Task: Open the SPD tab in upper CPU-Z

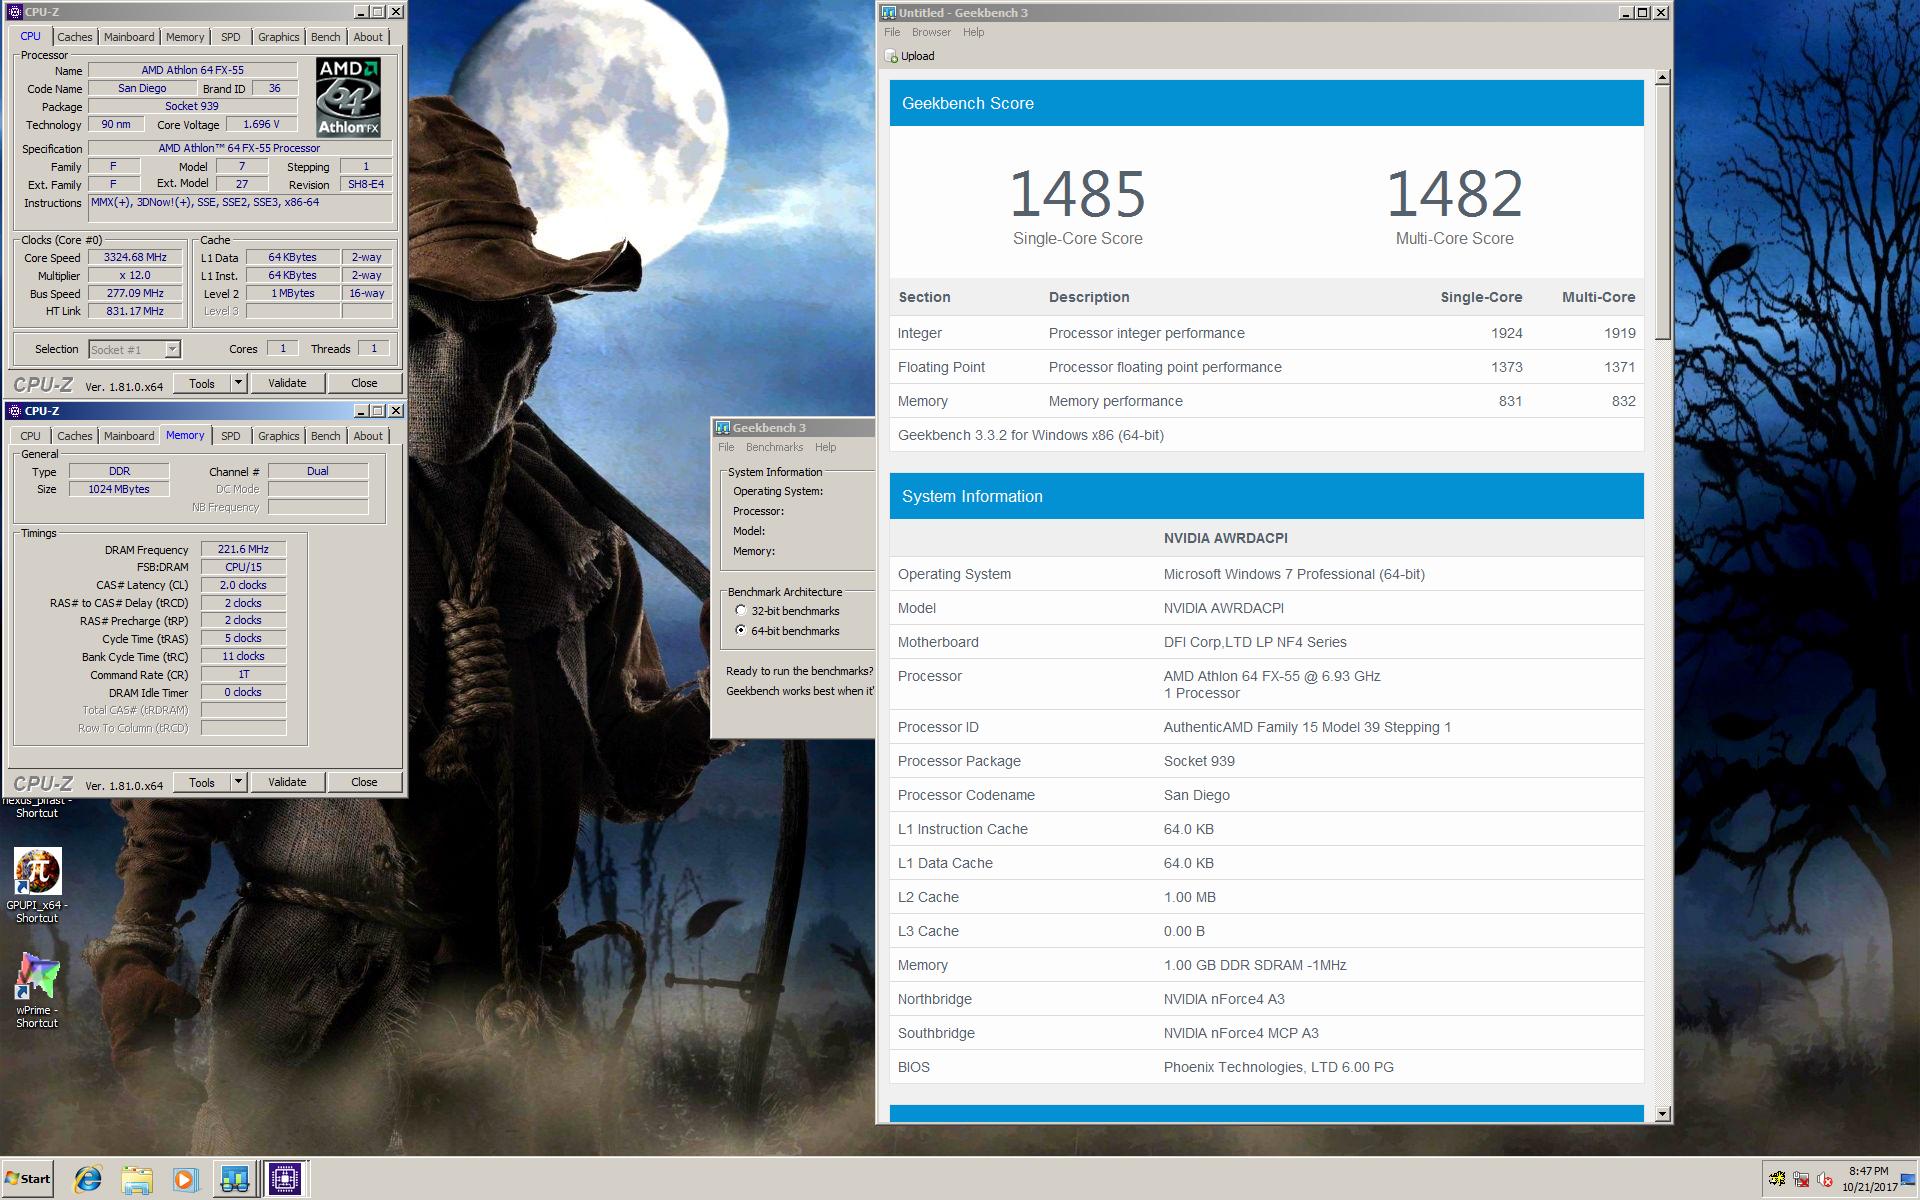Action: (231, 37)
